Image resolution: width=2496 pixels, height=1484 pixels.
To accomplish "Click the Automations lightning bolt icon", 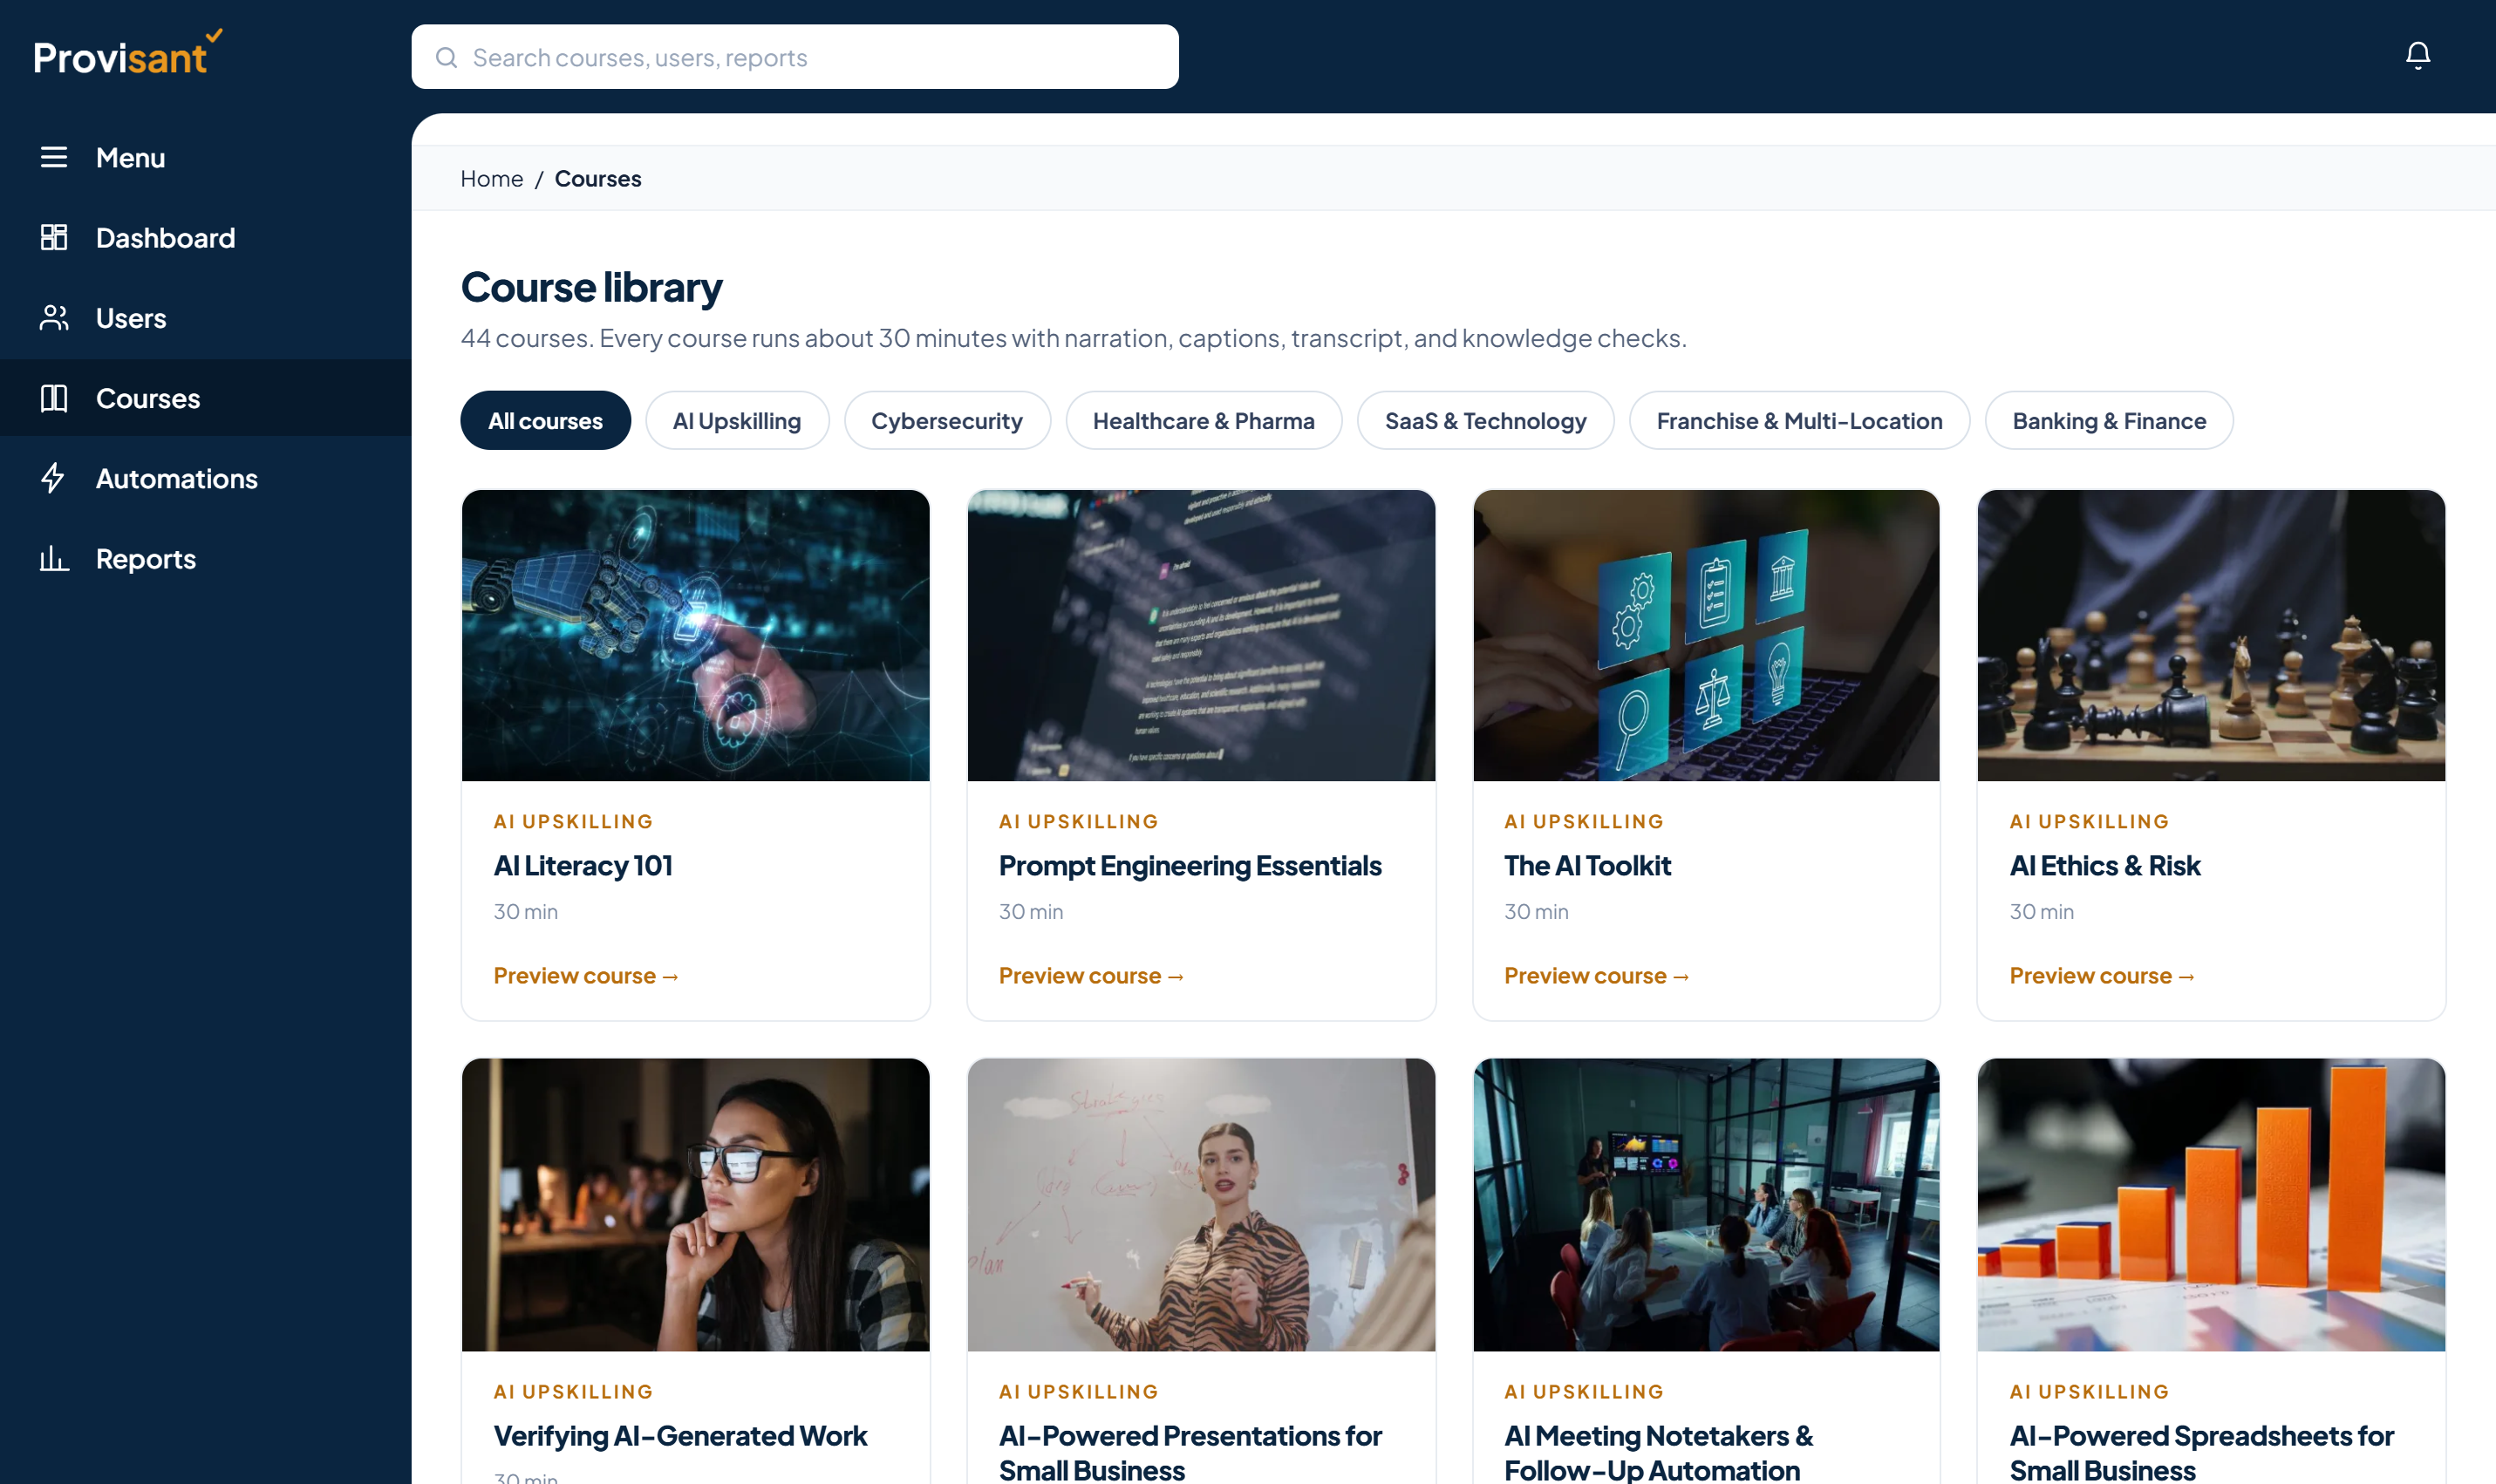I will pyautogui.click(x=54, y=478).
